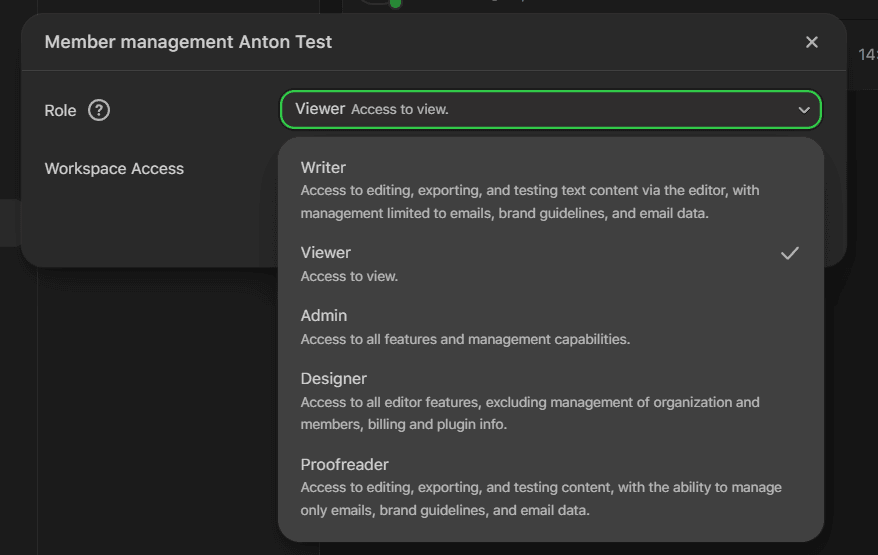Select the Proofreader role
Viewport: 878px width, 555px height.
pos(344,465)
